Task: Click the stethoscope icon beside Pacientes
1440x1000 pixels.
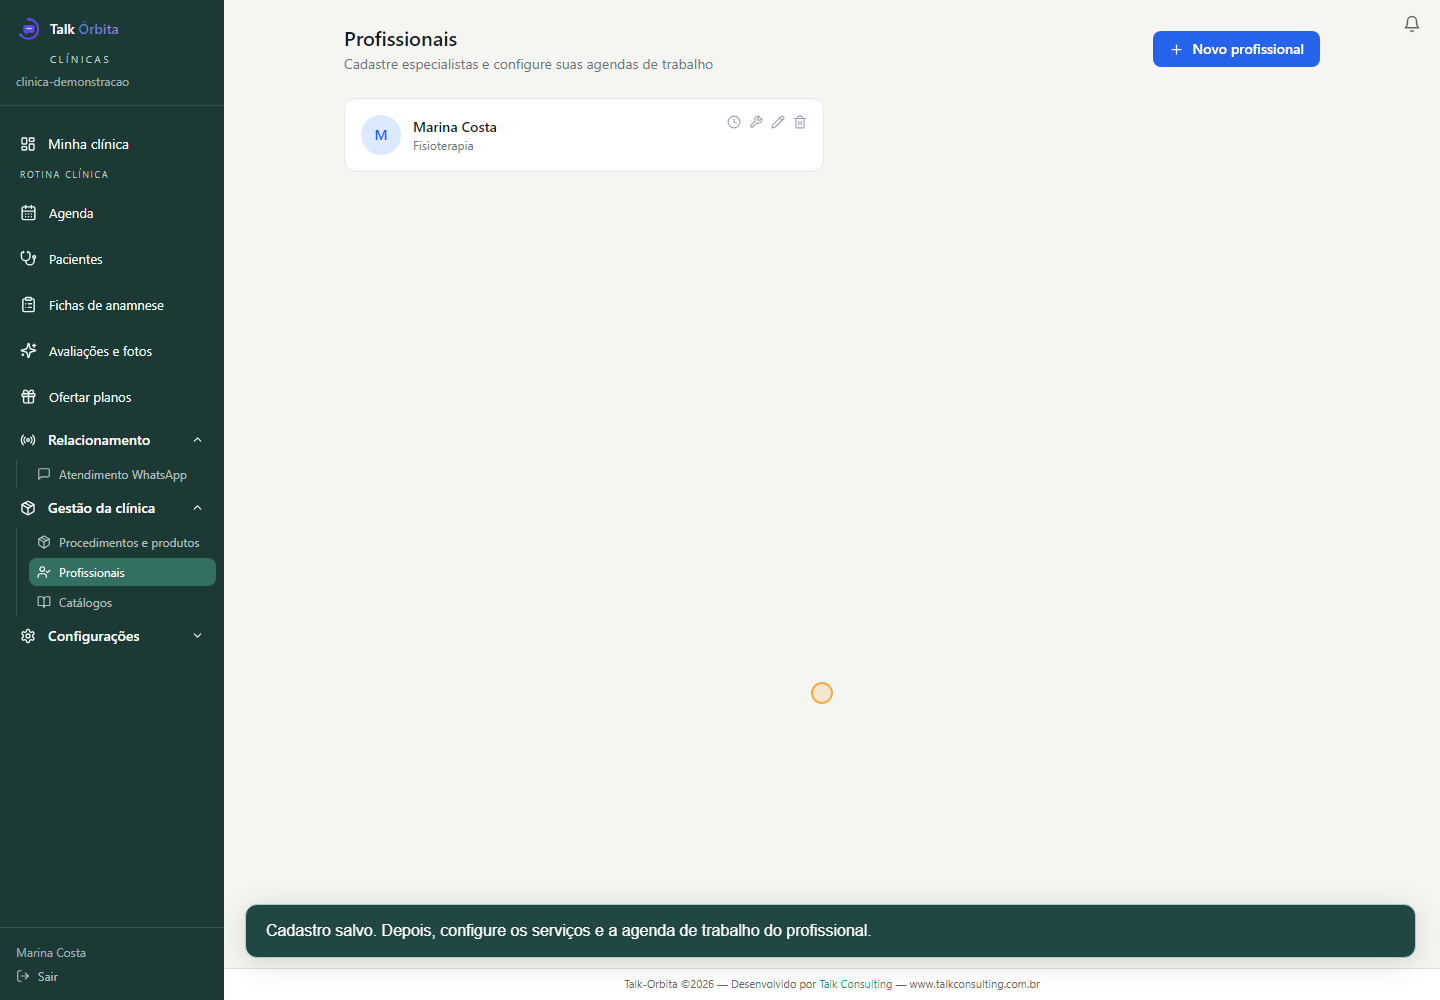Action: [29, 259]
